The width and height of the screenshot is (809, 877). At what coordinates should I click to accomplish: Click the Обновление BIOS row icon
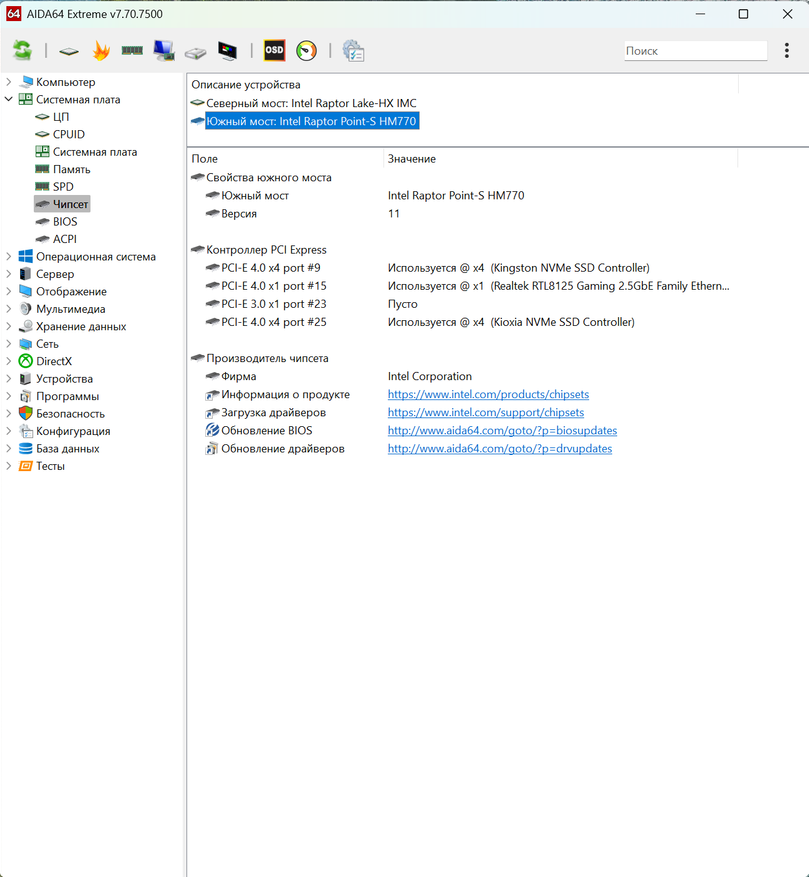pyautogui.click(x=212, y=430)
